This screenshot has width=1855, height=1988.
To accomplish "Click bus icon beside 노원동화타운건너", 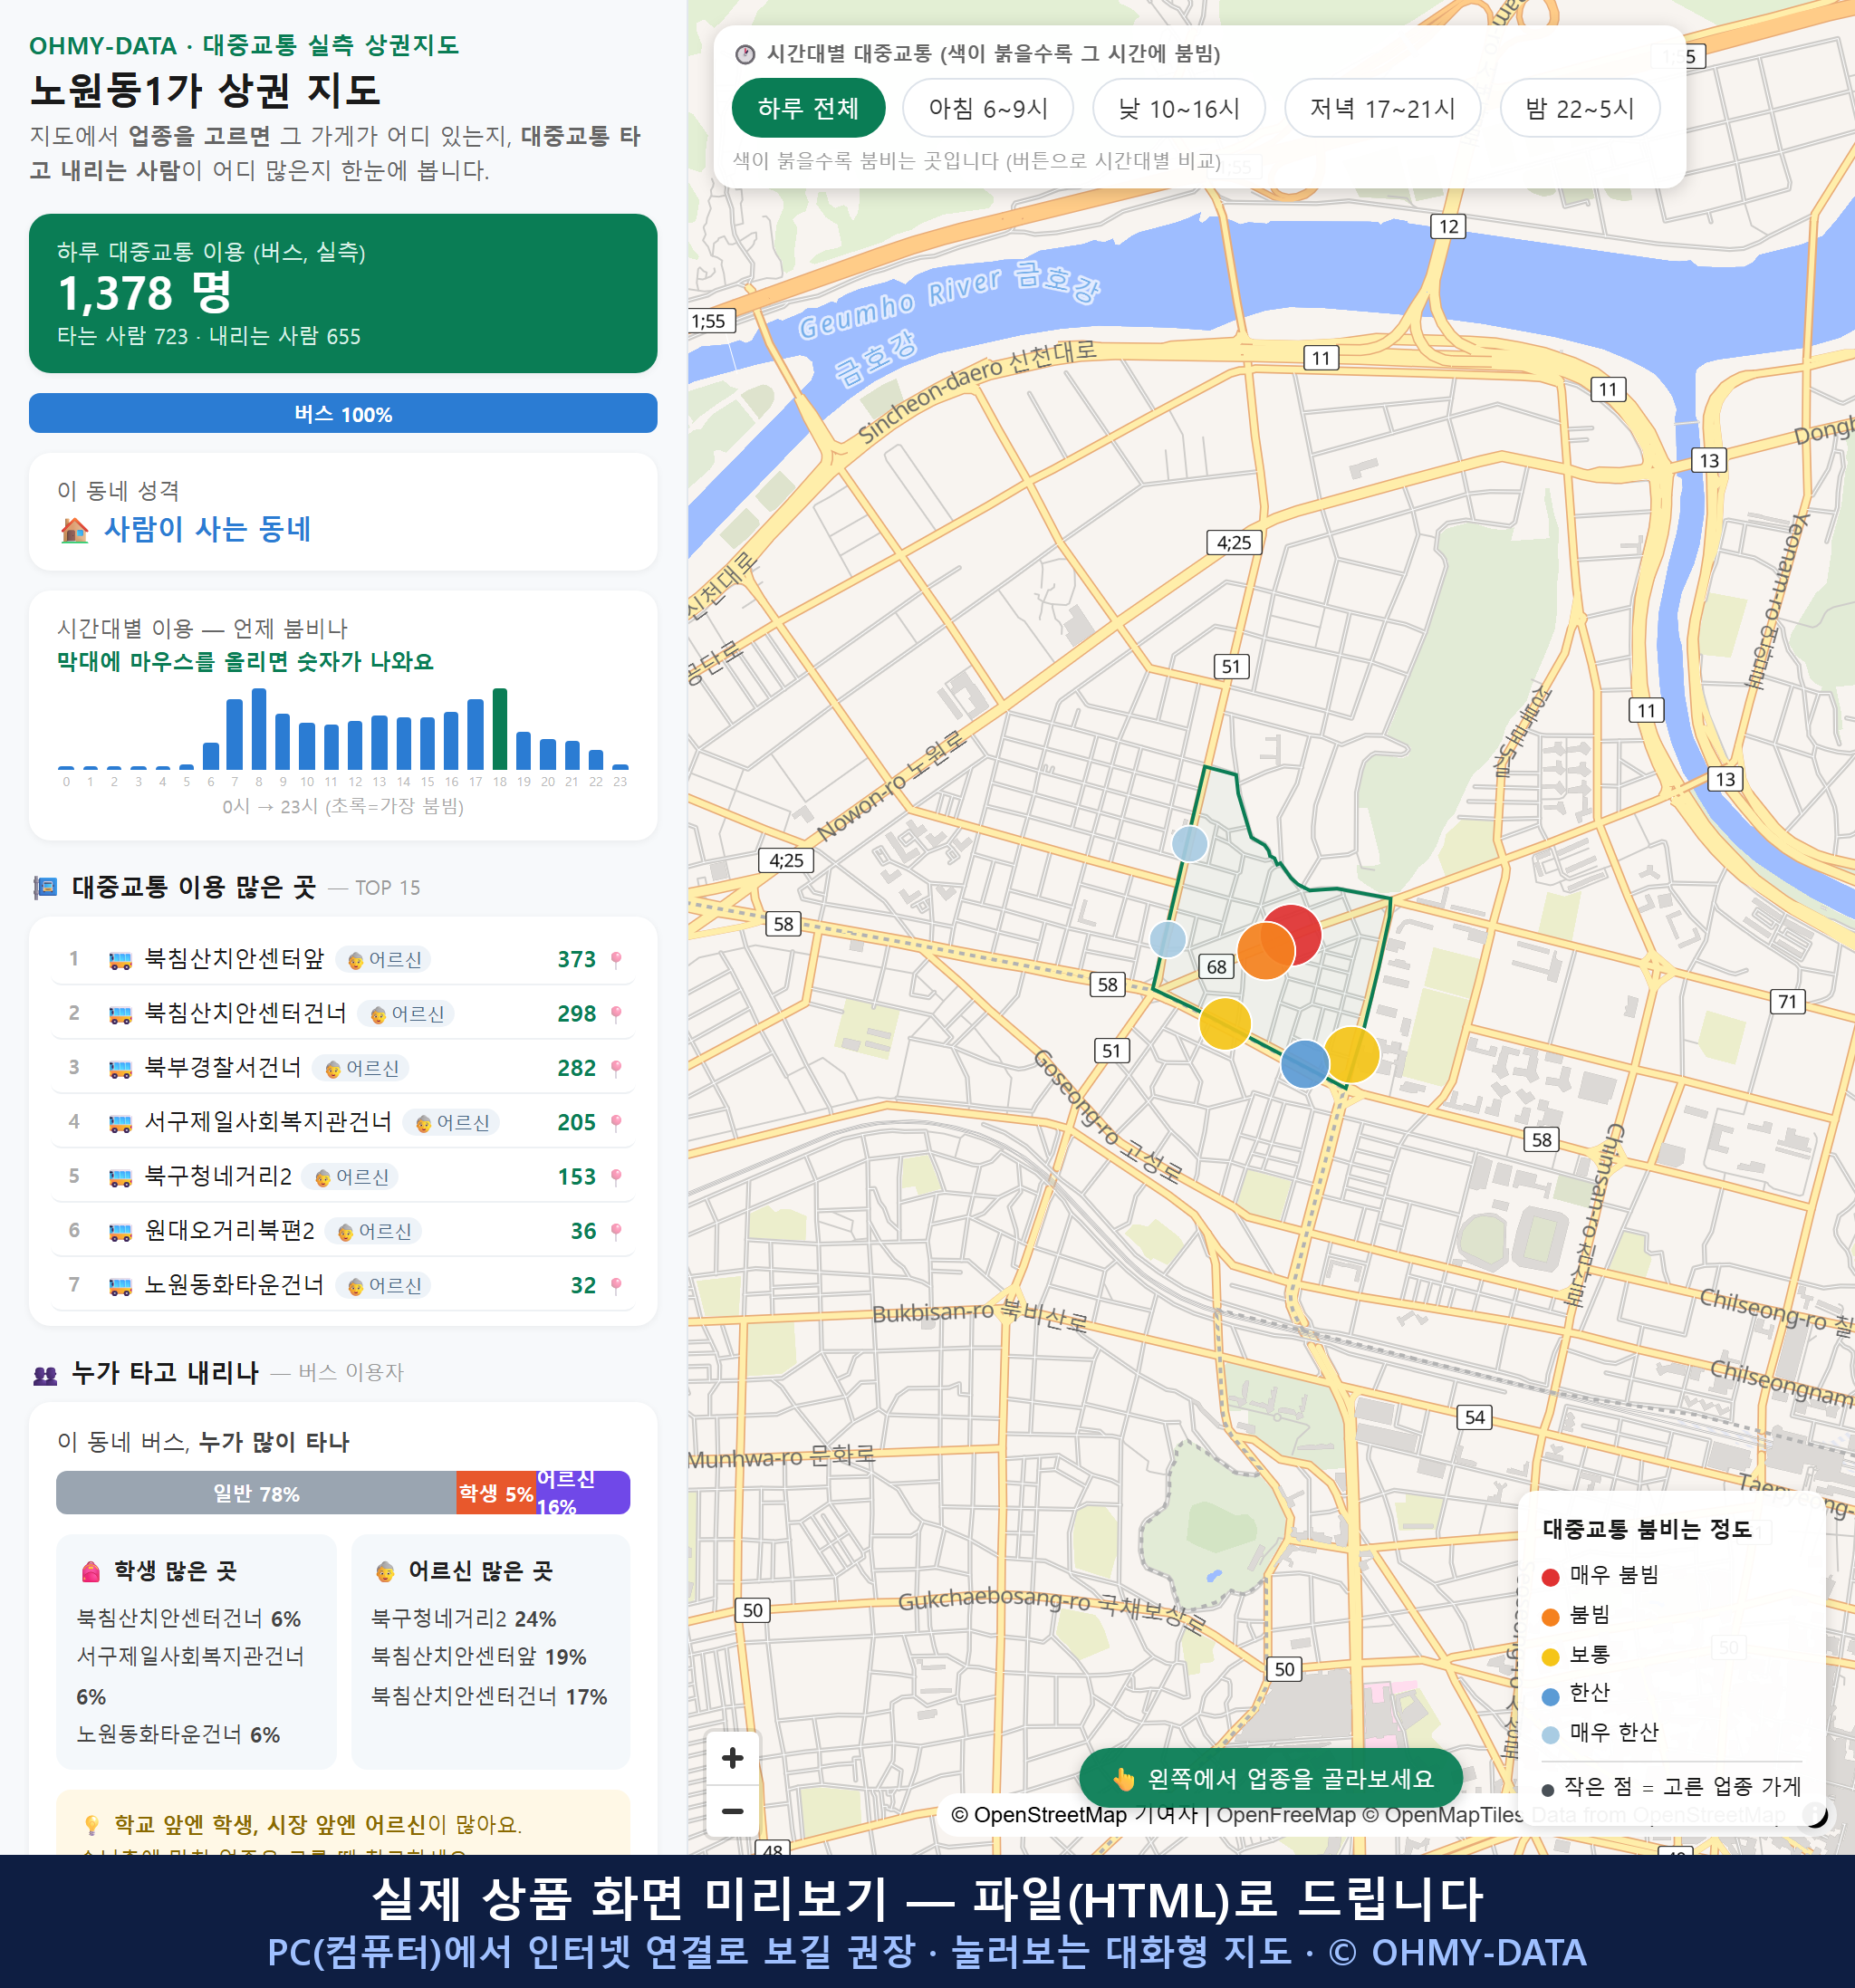I will (120, 1286).
